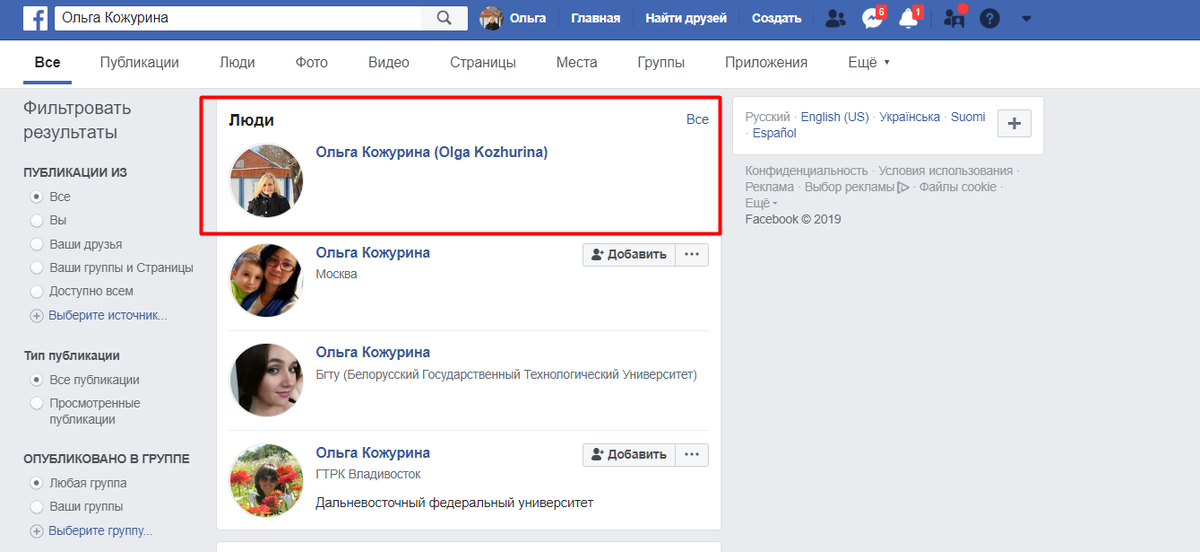This screenshot has width=1200, height=552.
Task: Click the Ольга profile avatar in top bar
Action: tap(491, 18)
